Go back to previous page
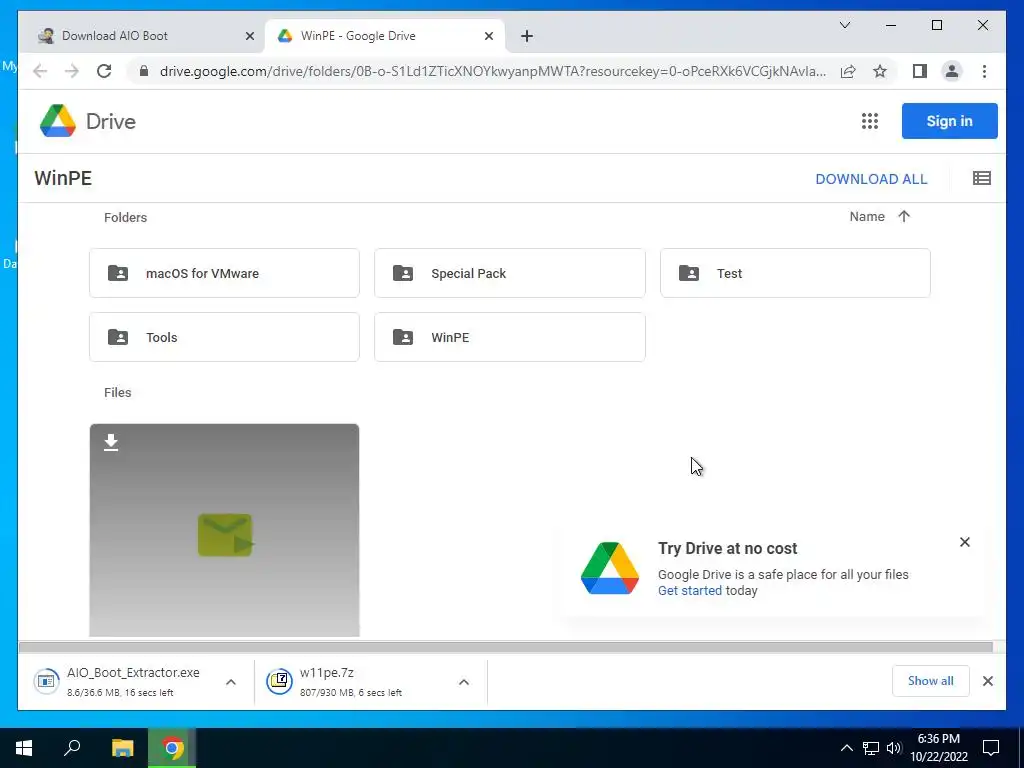This screenshot has width=1024, height=768. coord(40,71)
